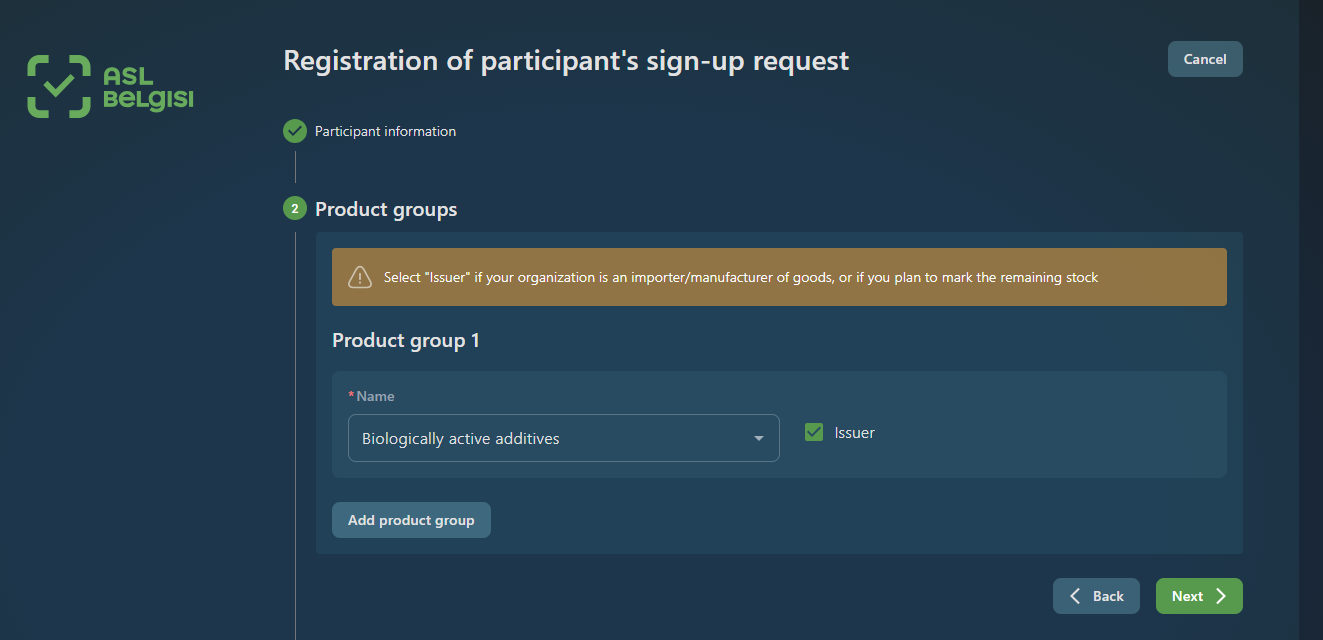This screenshot has width=1323, height=640.
Task: Click the Issuer checkbox label text
Action: 855,433
